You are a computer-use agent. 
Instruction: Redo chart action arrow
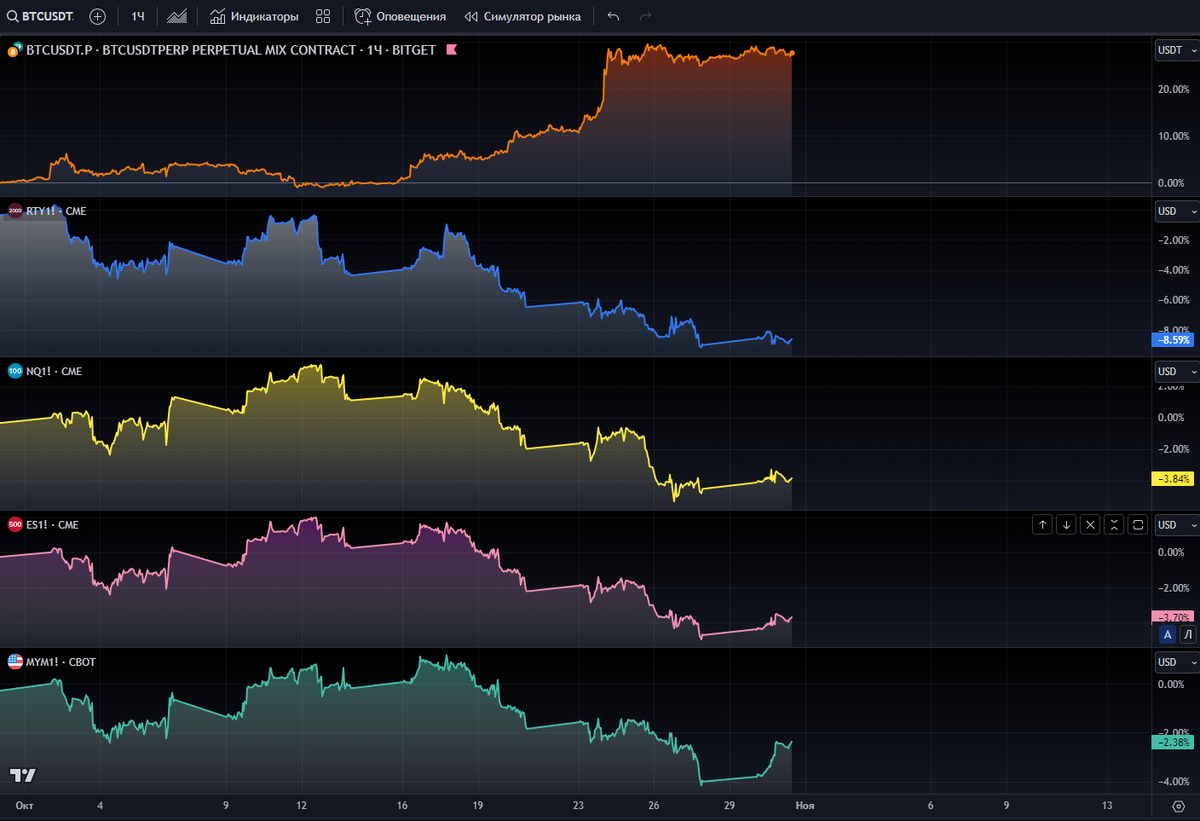pyautogui.click(x=645, y=17)
